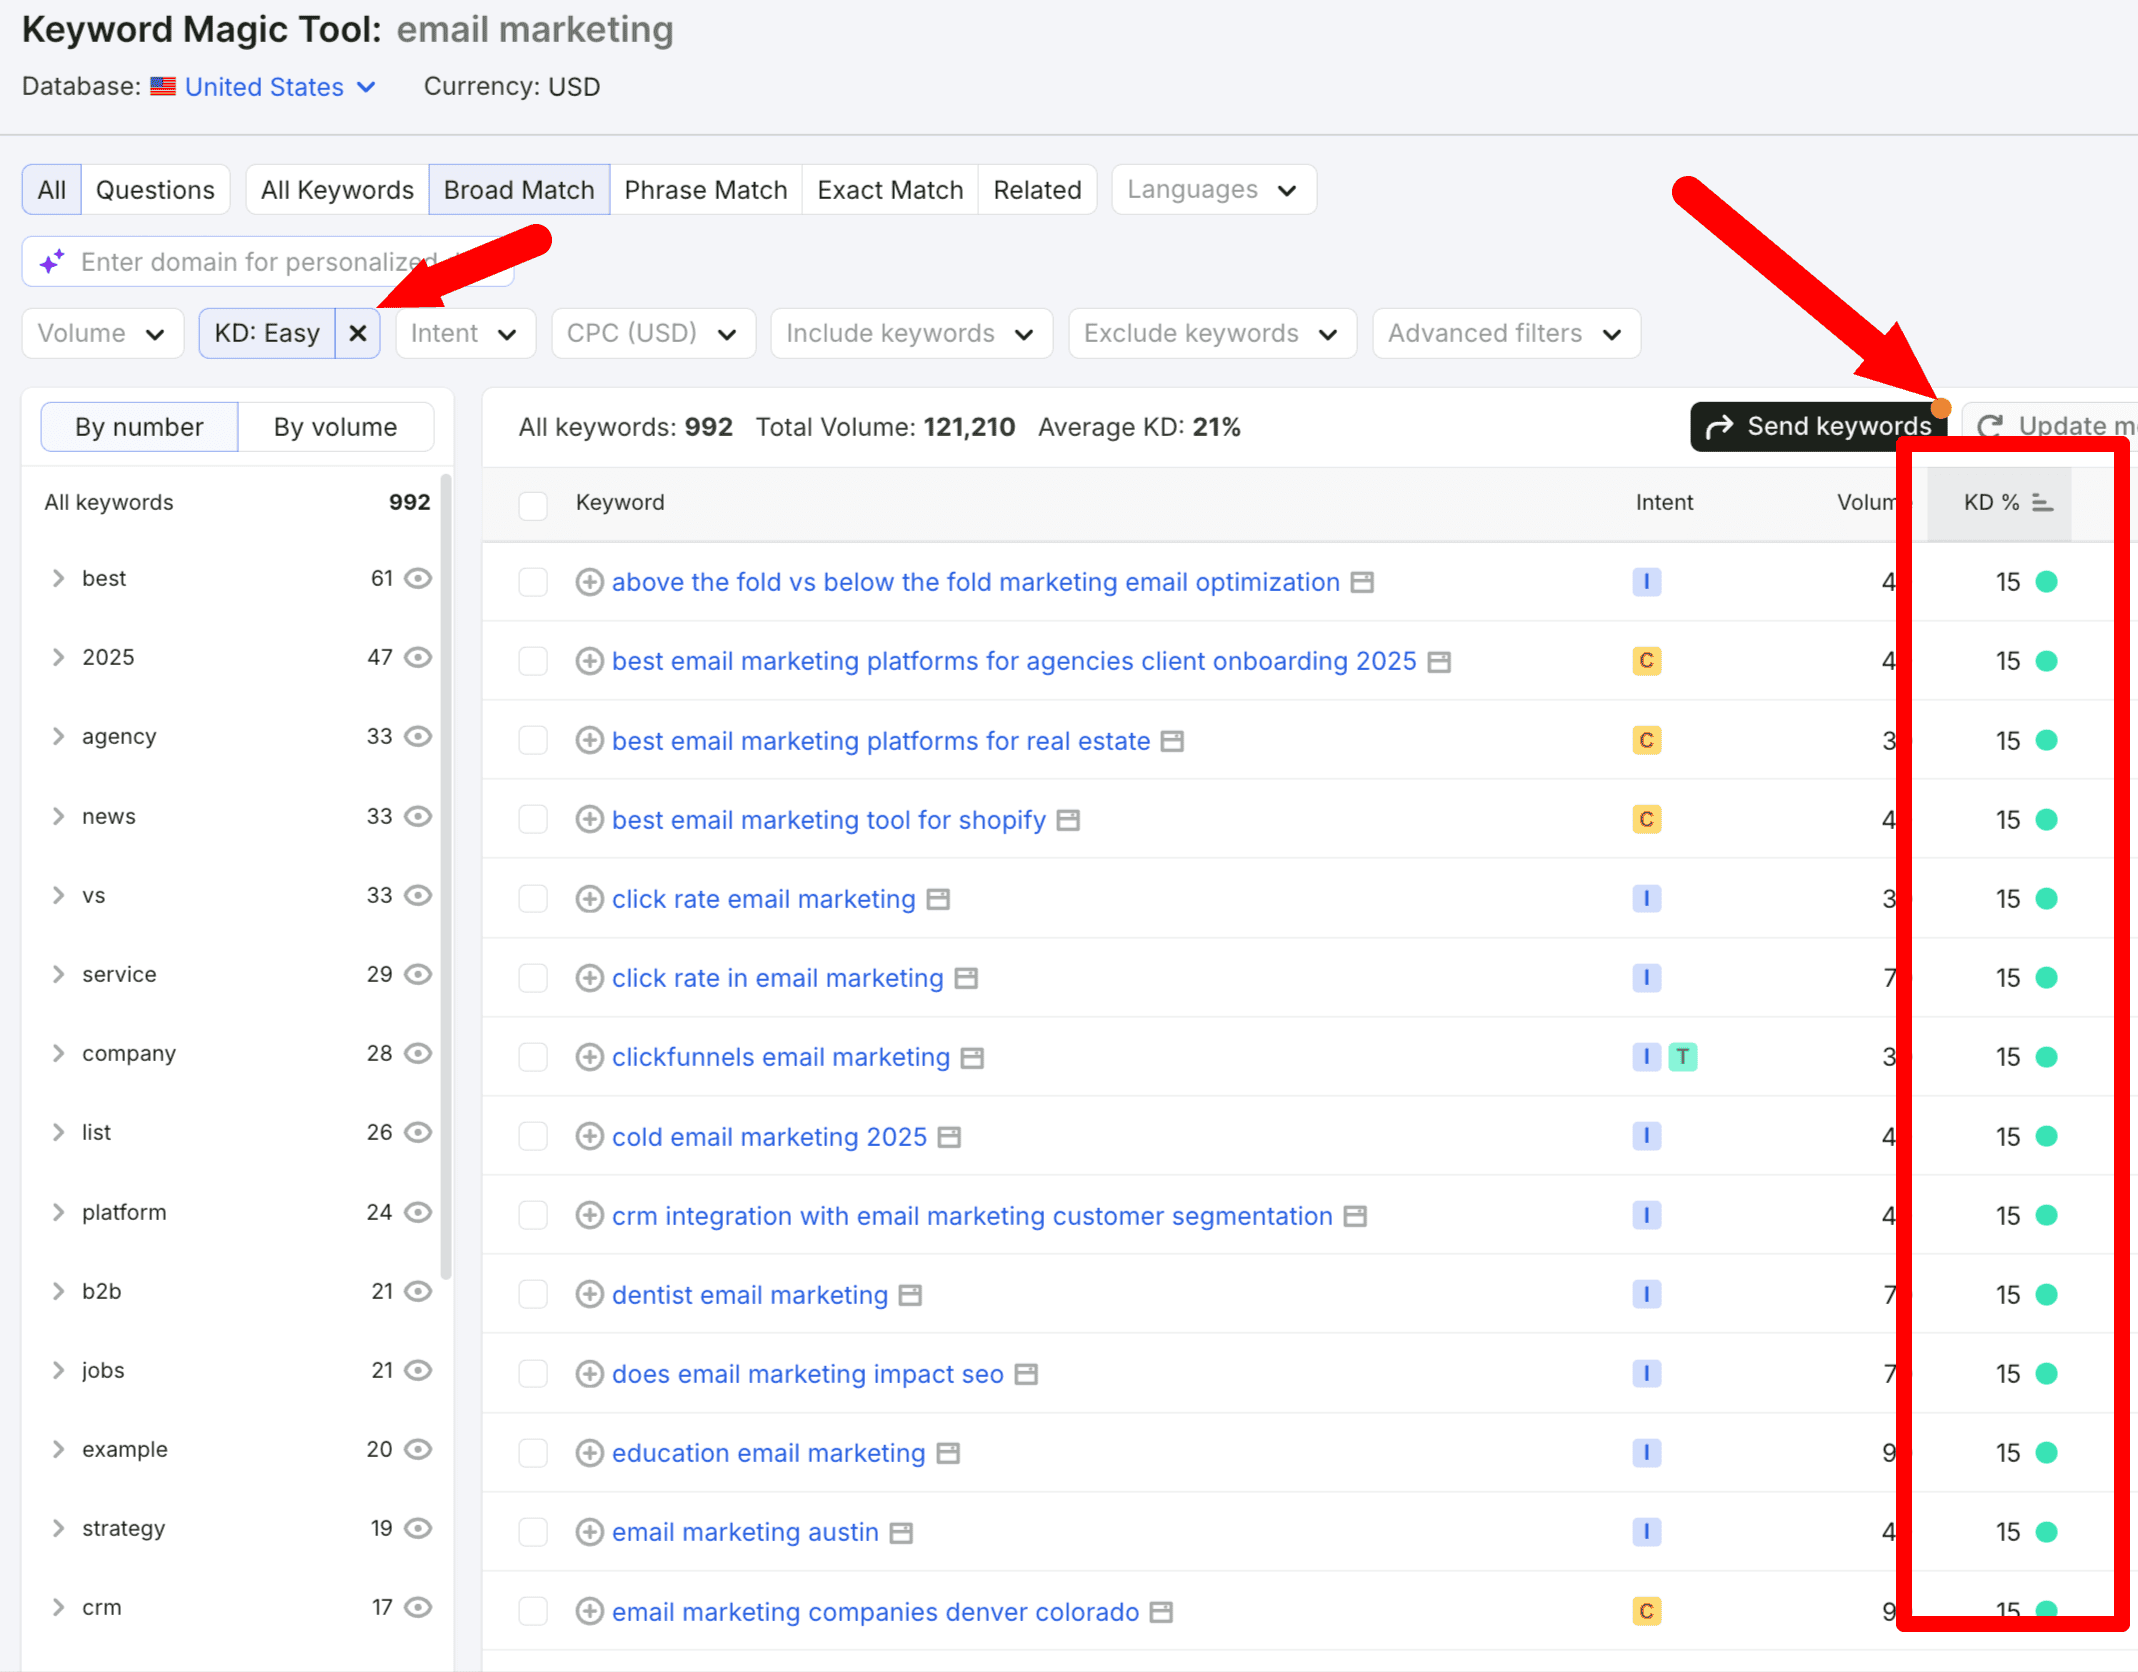Image resolution: width=2138 pixels, height=1672 pixels.
Task: Select checkbox for 'dentist email marketing'
Action: click(533, 1295)
